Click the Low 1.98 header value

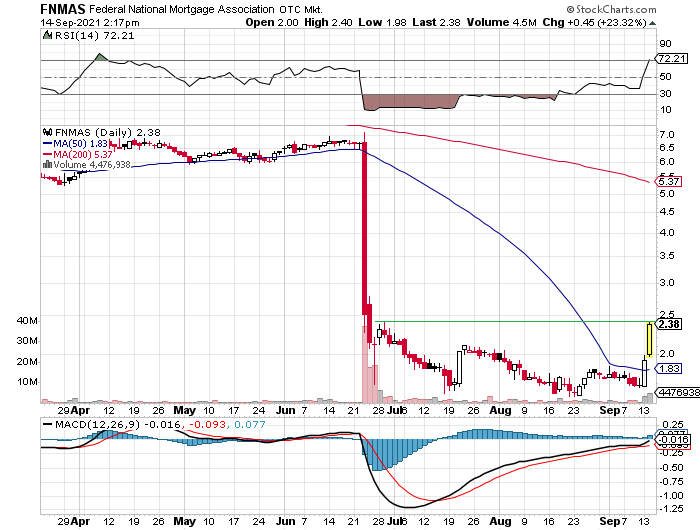tap(382, 22)
